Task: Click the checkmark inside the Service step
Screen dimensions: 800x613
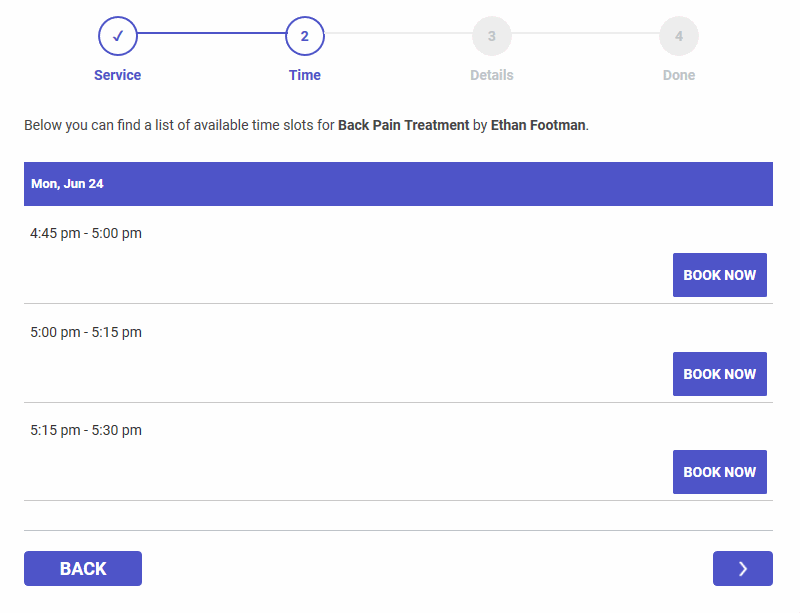Action: (x=118, y=35)
